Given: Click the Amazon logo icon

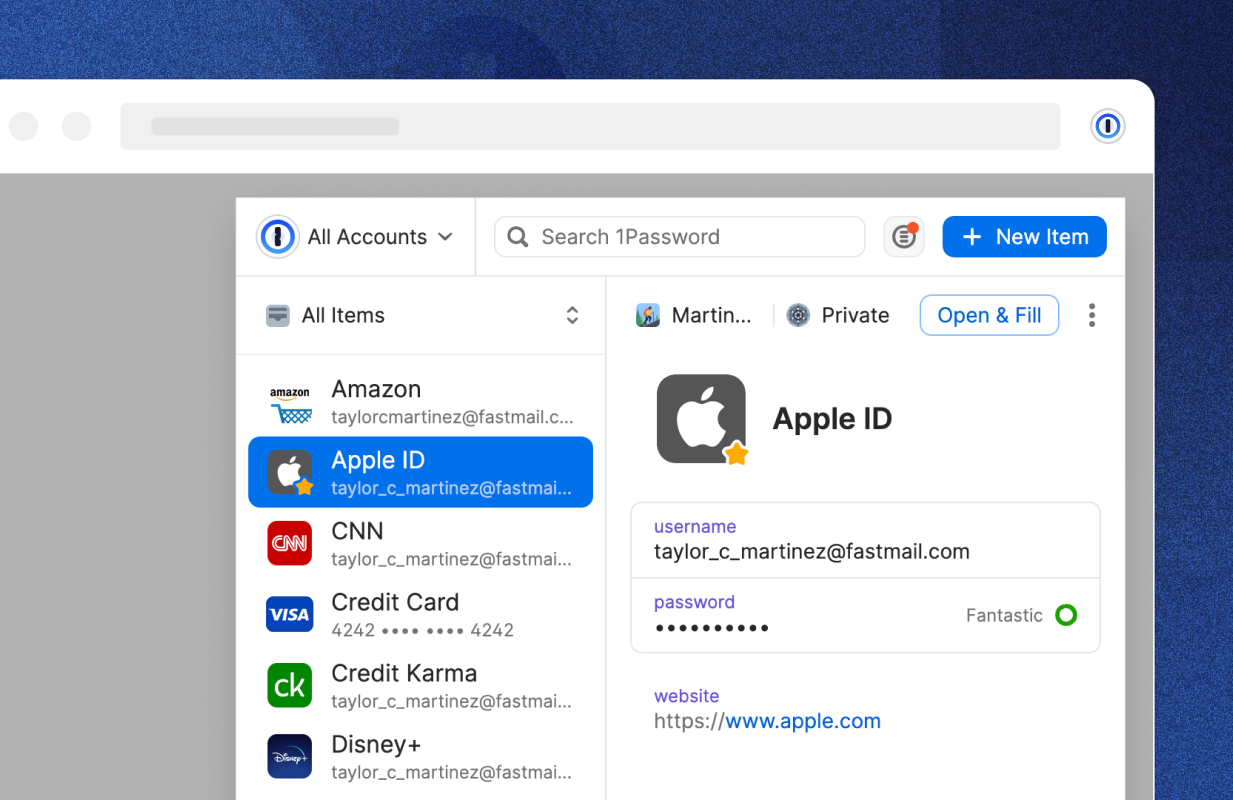Looking at the screenshot, I should point(290,403).
